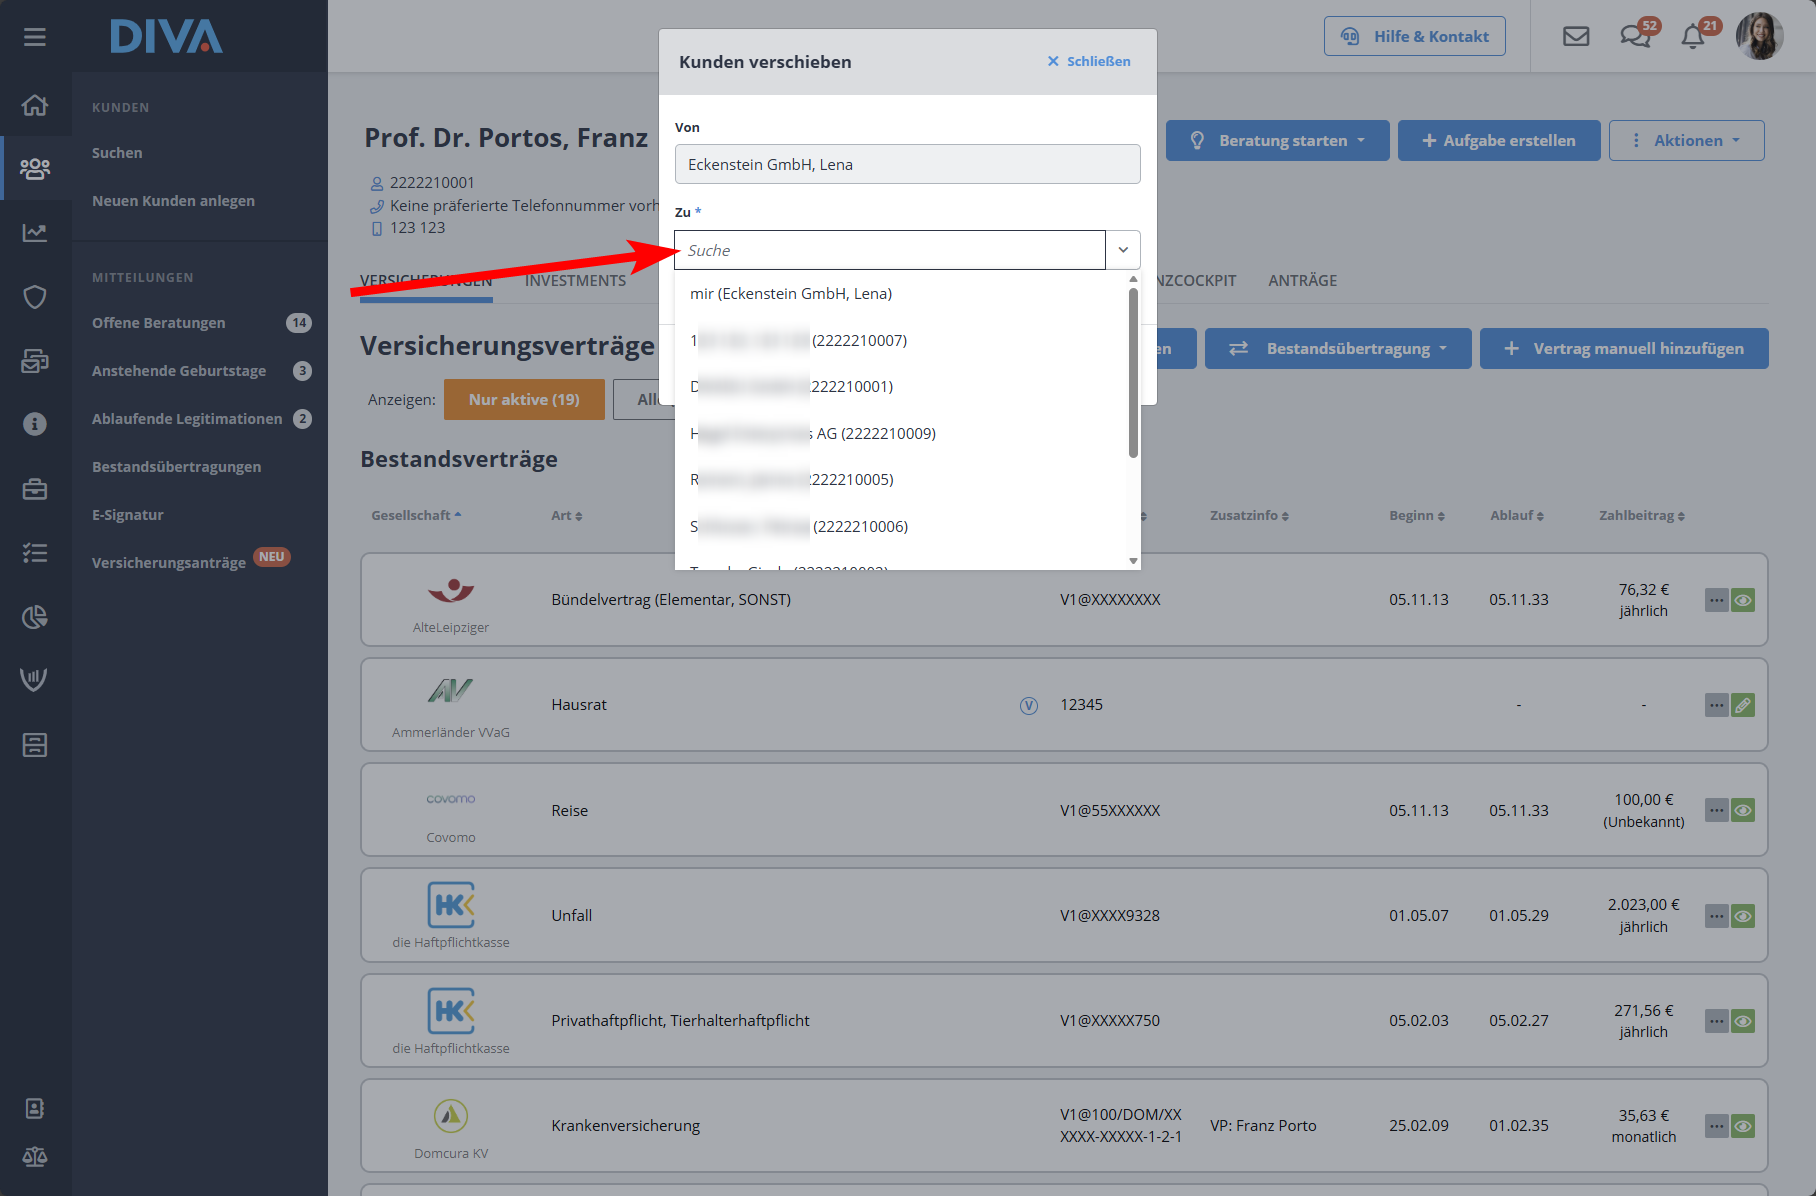Go to the home icon in sidebar

tap(35, 105)
